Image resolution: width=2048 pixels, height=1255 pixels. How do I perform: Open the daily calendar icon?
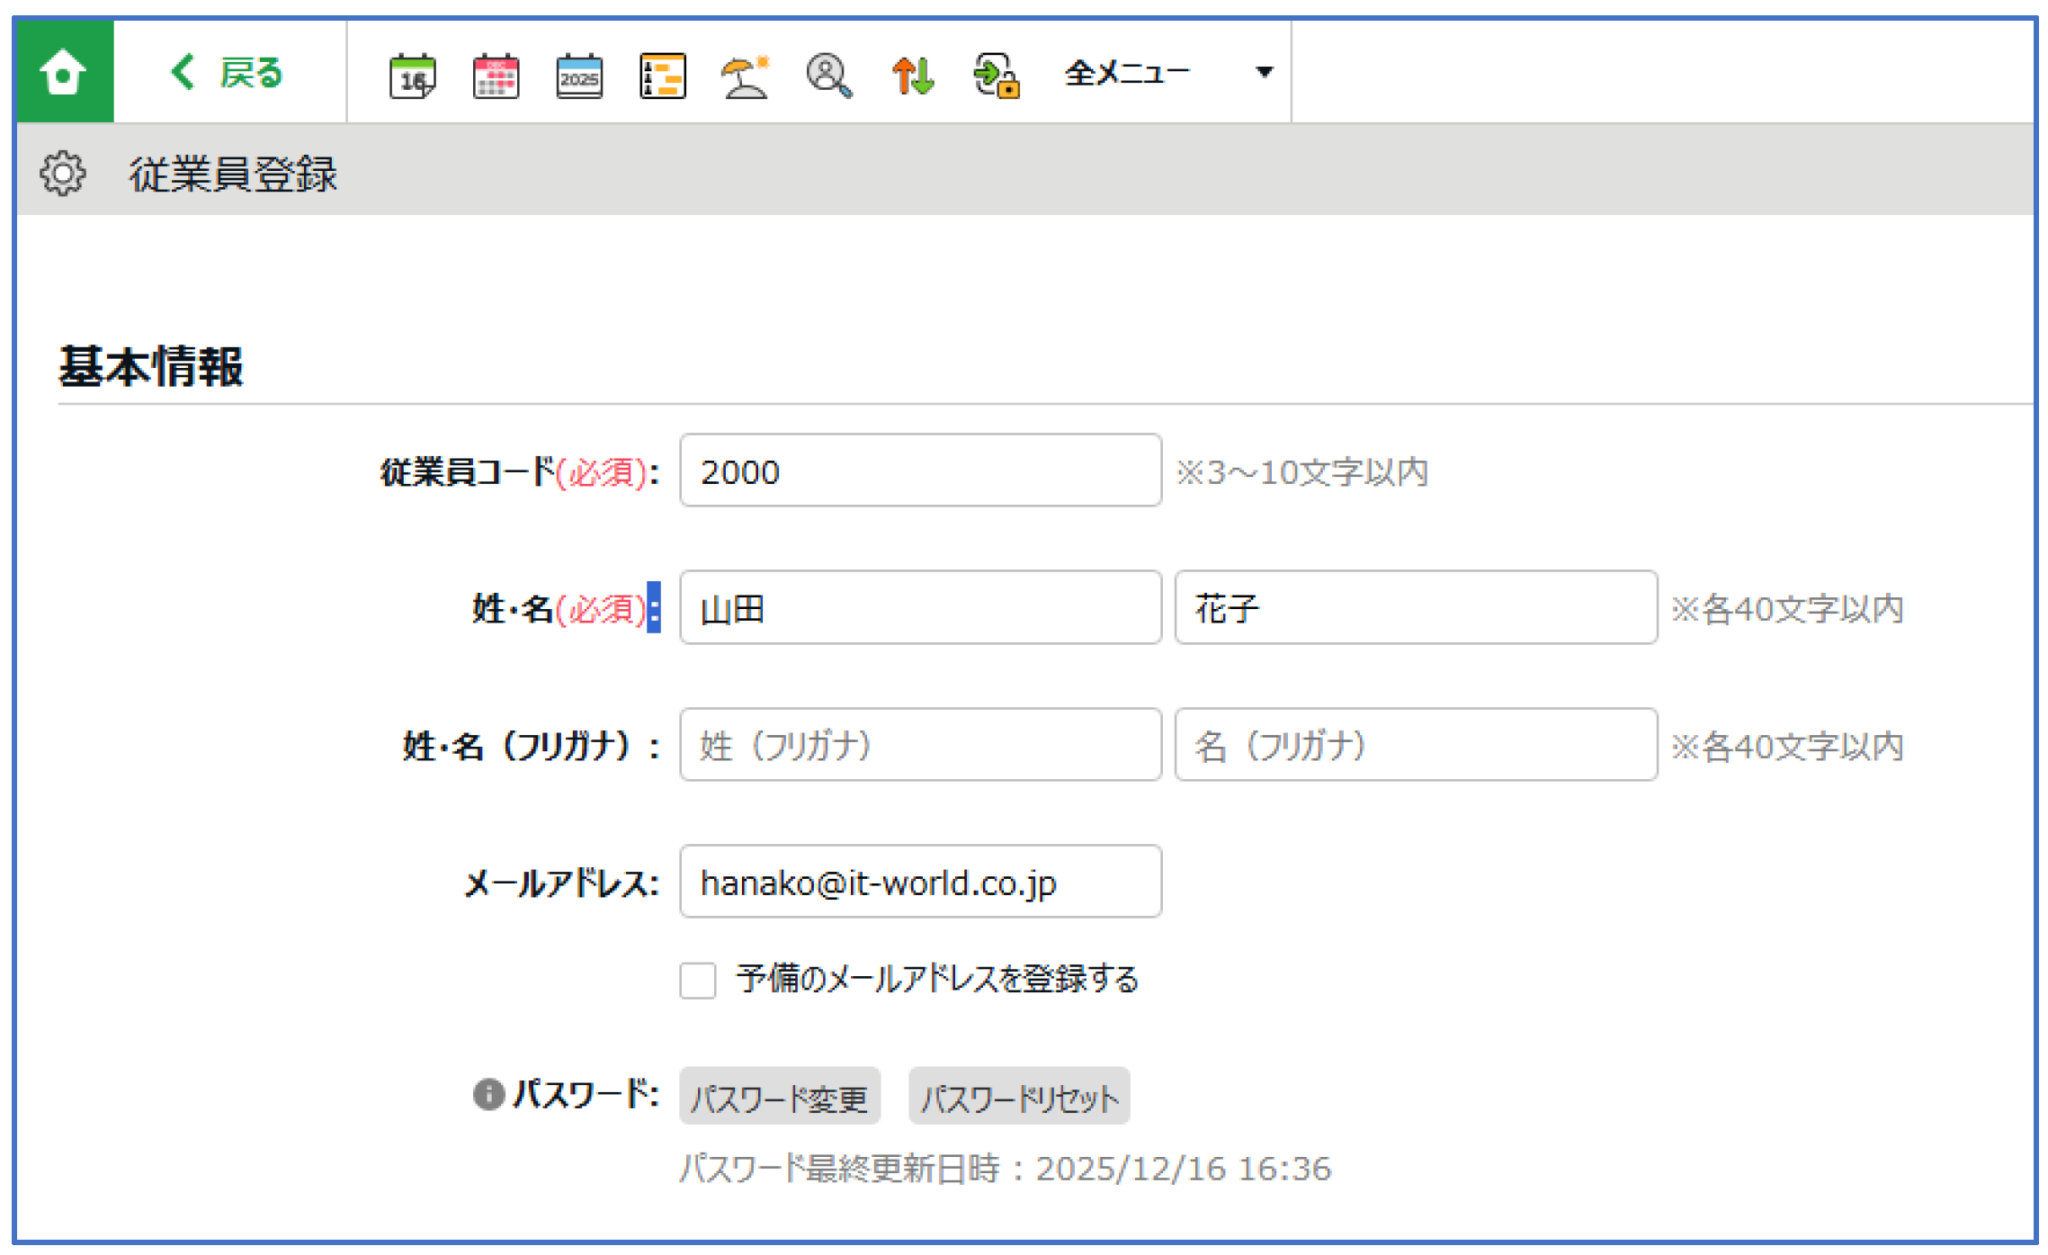pos(412,76)
